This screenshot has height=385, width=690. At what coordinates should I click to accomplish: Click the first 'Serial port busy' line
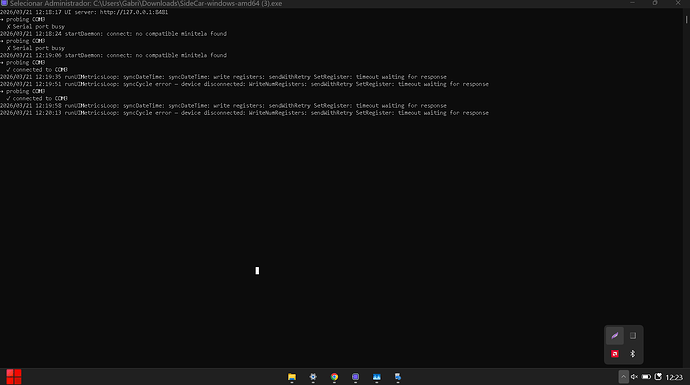36,26
